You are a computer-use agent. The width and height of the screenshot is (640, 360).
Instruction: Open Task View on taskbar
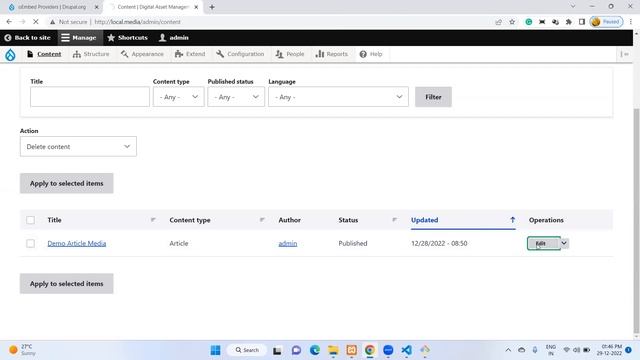[278, 350]
